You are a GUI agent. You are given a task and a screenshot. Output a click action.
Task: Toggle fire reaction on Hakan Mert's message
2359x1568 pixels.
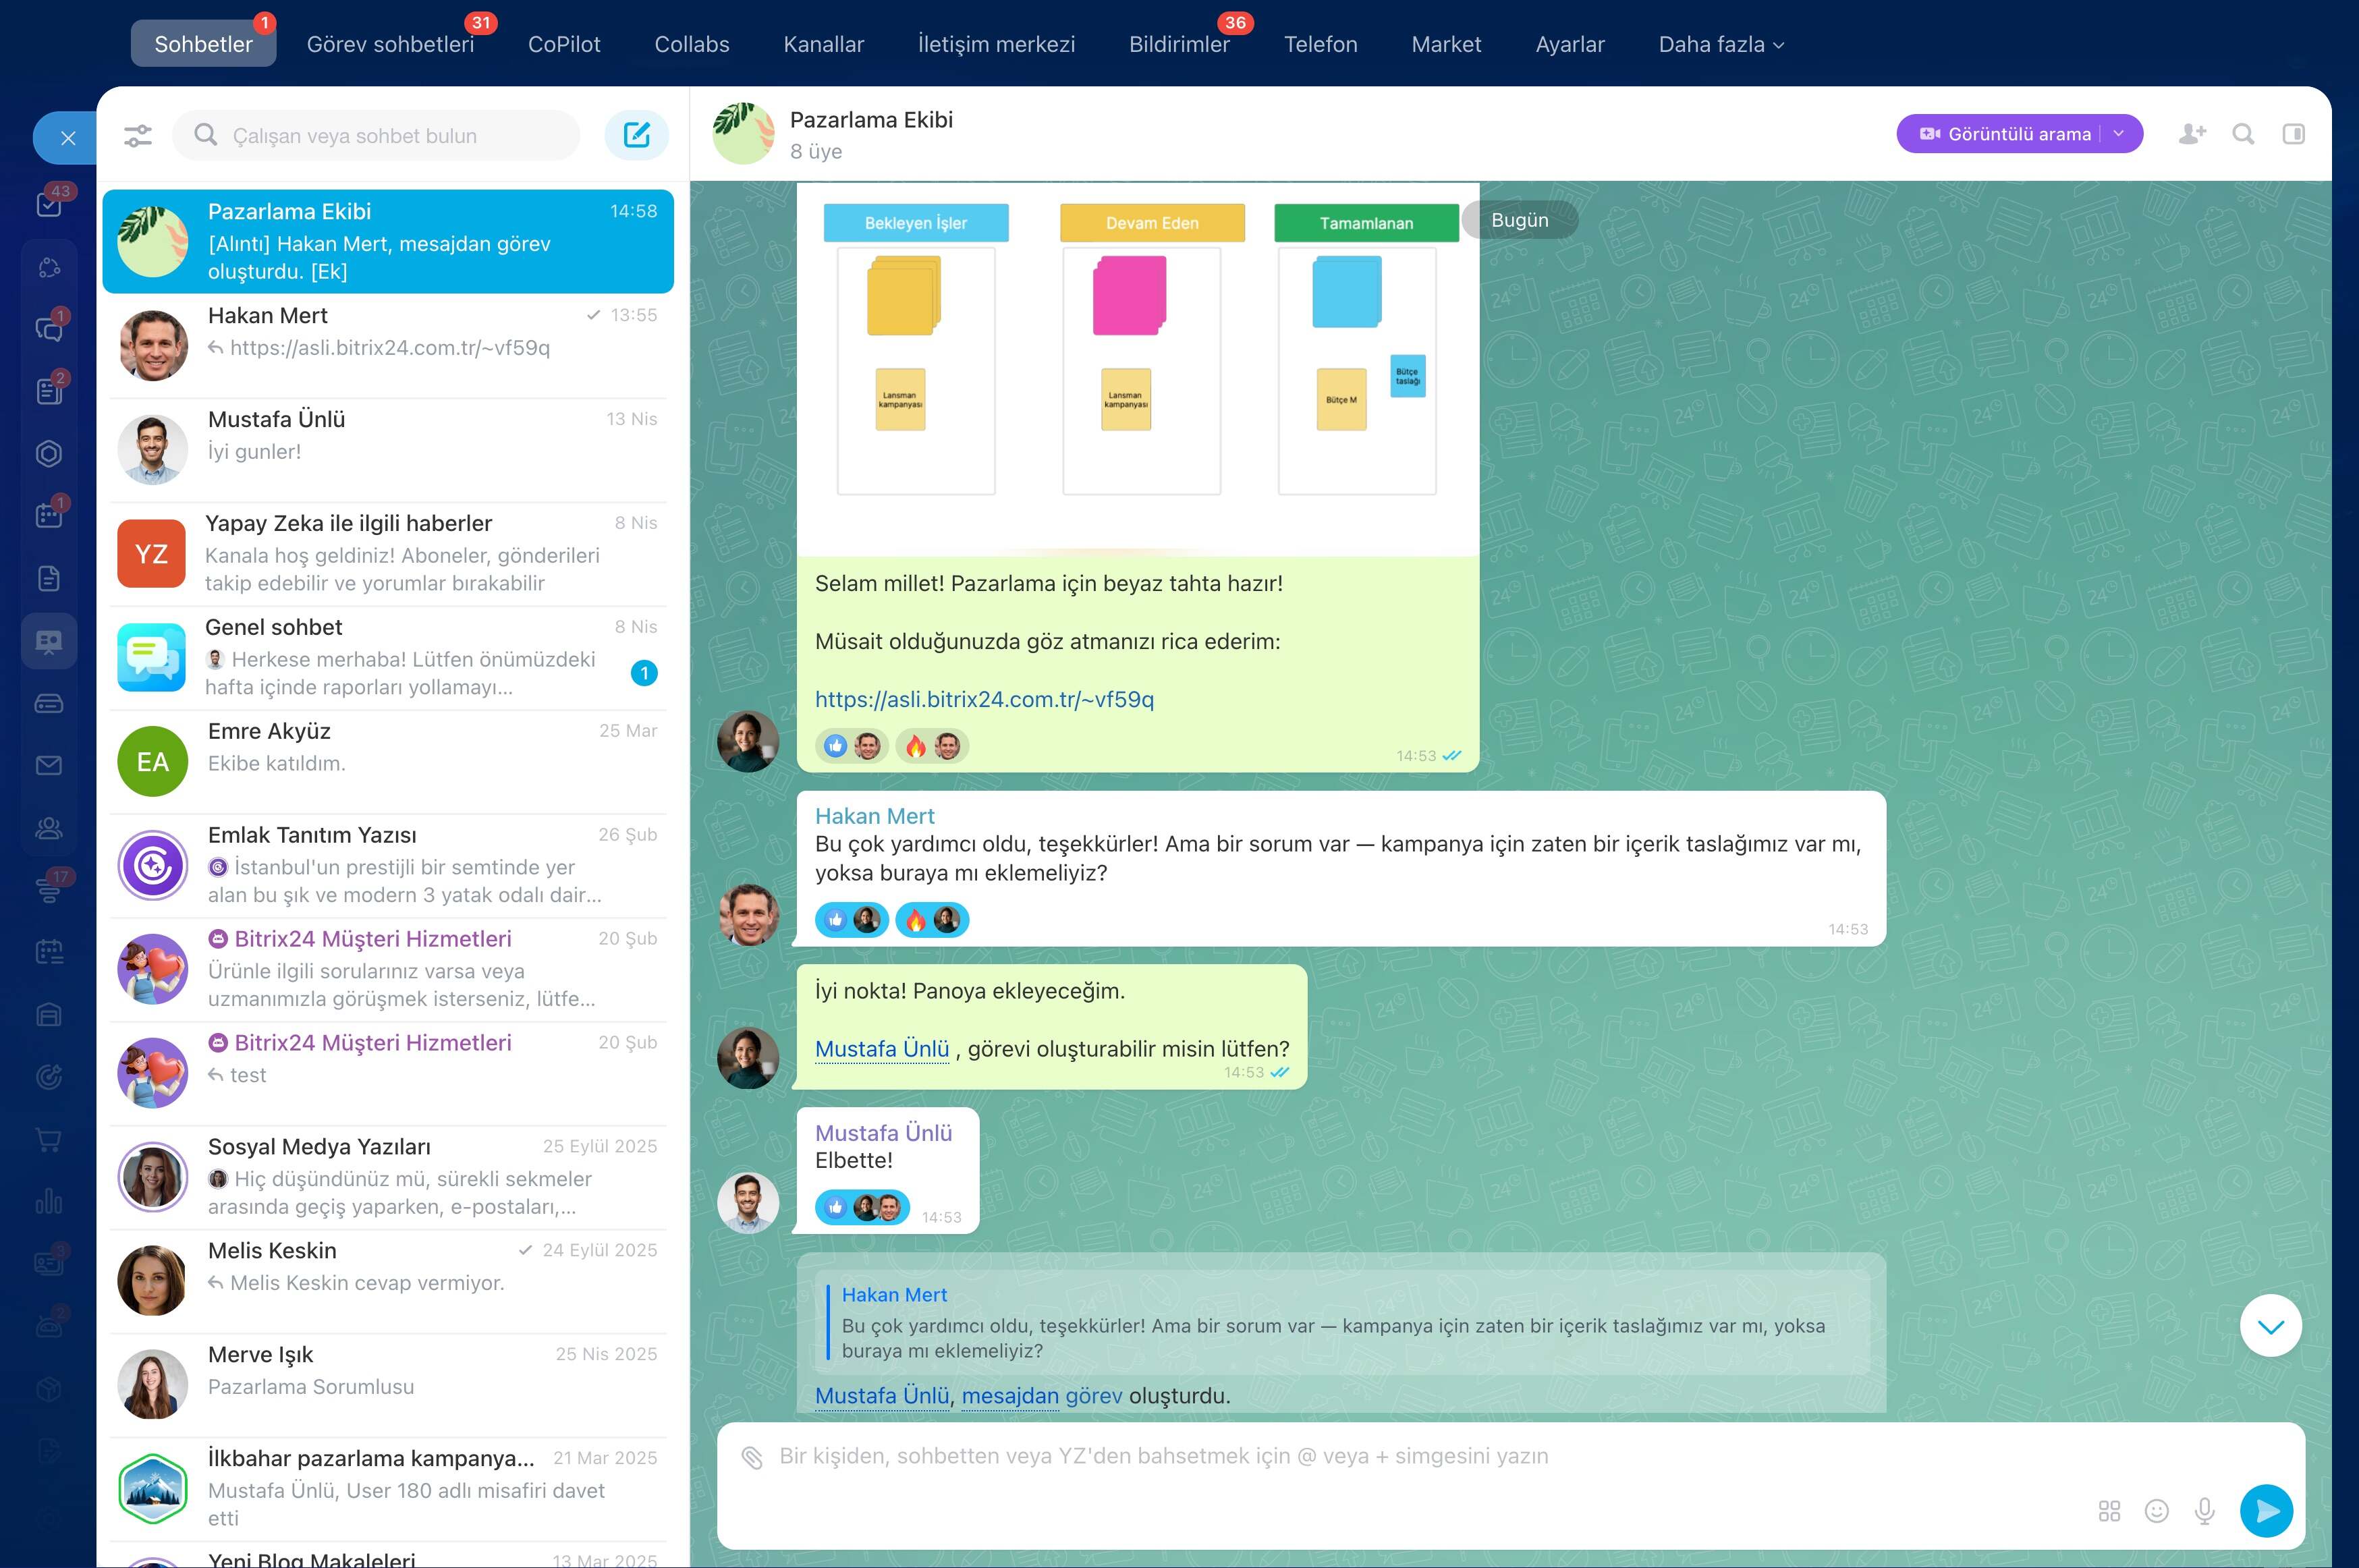[915, 919]
